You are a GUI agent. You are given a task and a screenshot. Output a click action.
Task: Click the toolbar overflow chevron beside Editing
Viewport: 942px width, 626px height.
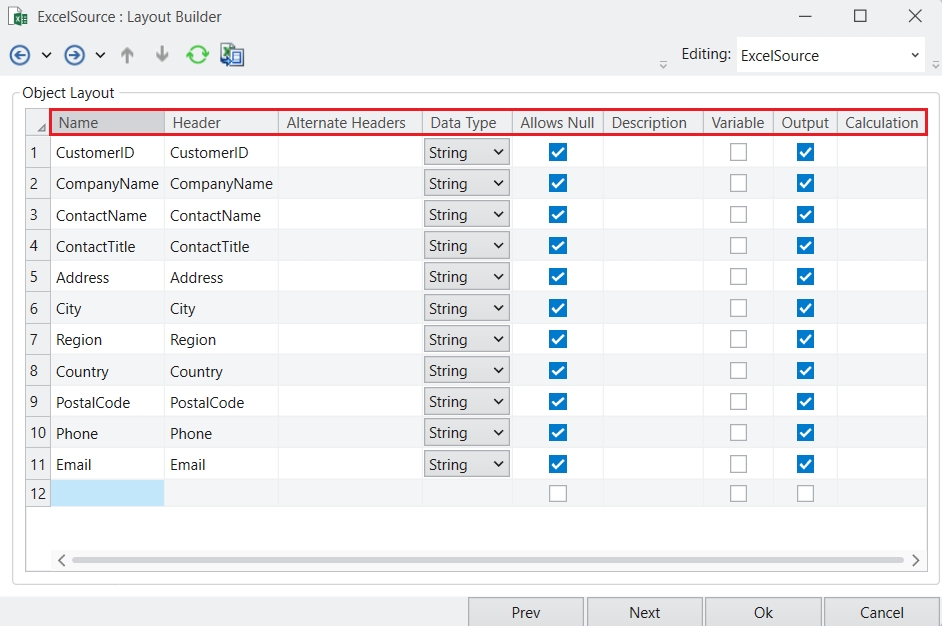tap(663, 64)
